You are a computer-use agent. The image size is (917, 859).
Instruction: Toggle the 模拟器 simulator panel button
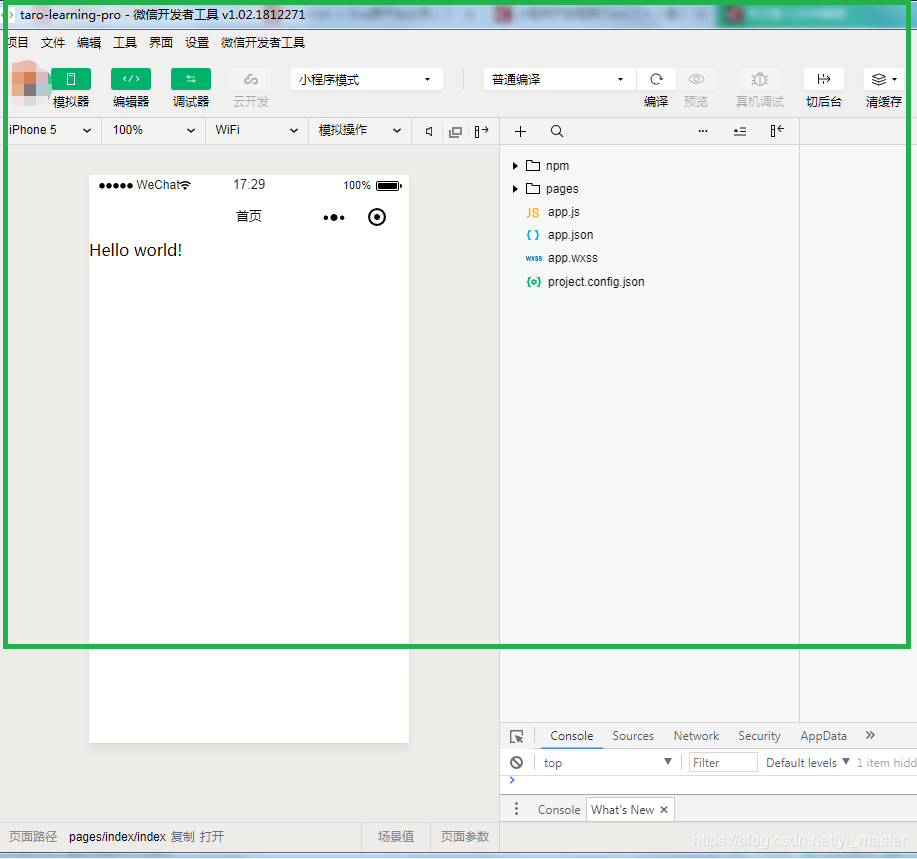pos(71,79)
